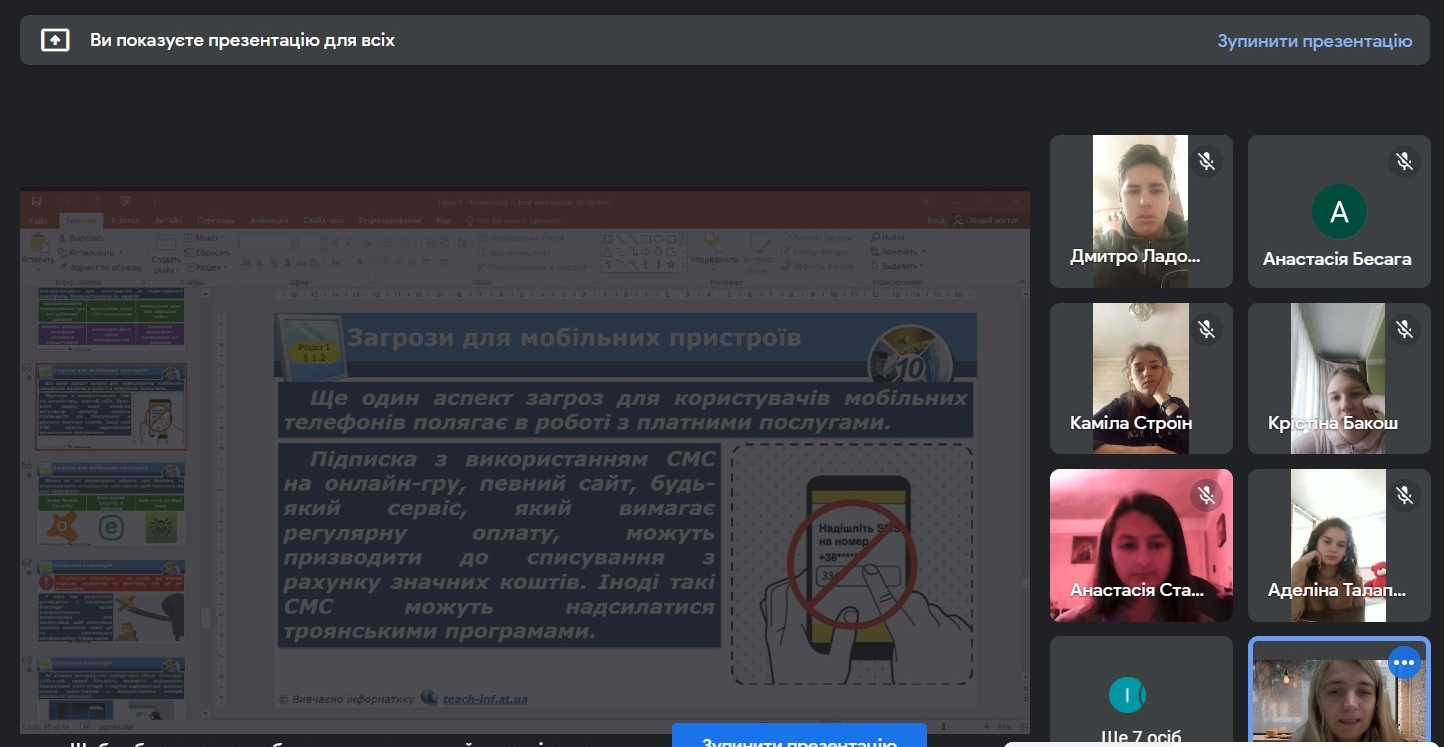This screenshot has width=1444, height=747.
Task: Open the Файл tab in PowerPoint
Action: click(x=38, y=220)
